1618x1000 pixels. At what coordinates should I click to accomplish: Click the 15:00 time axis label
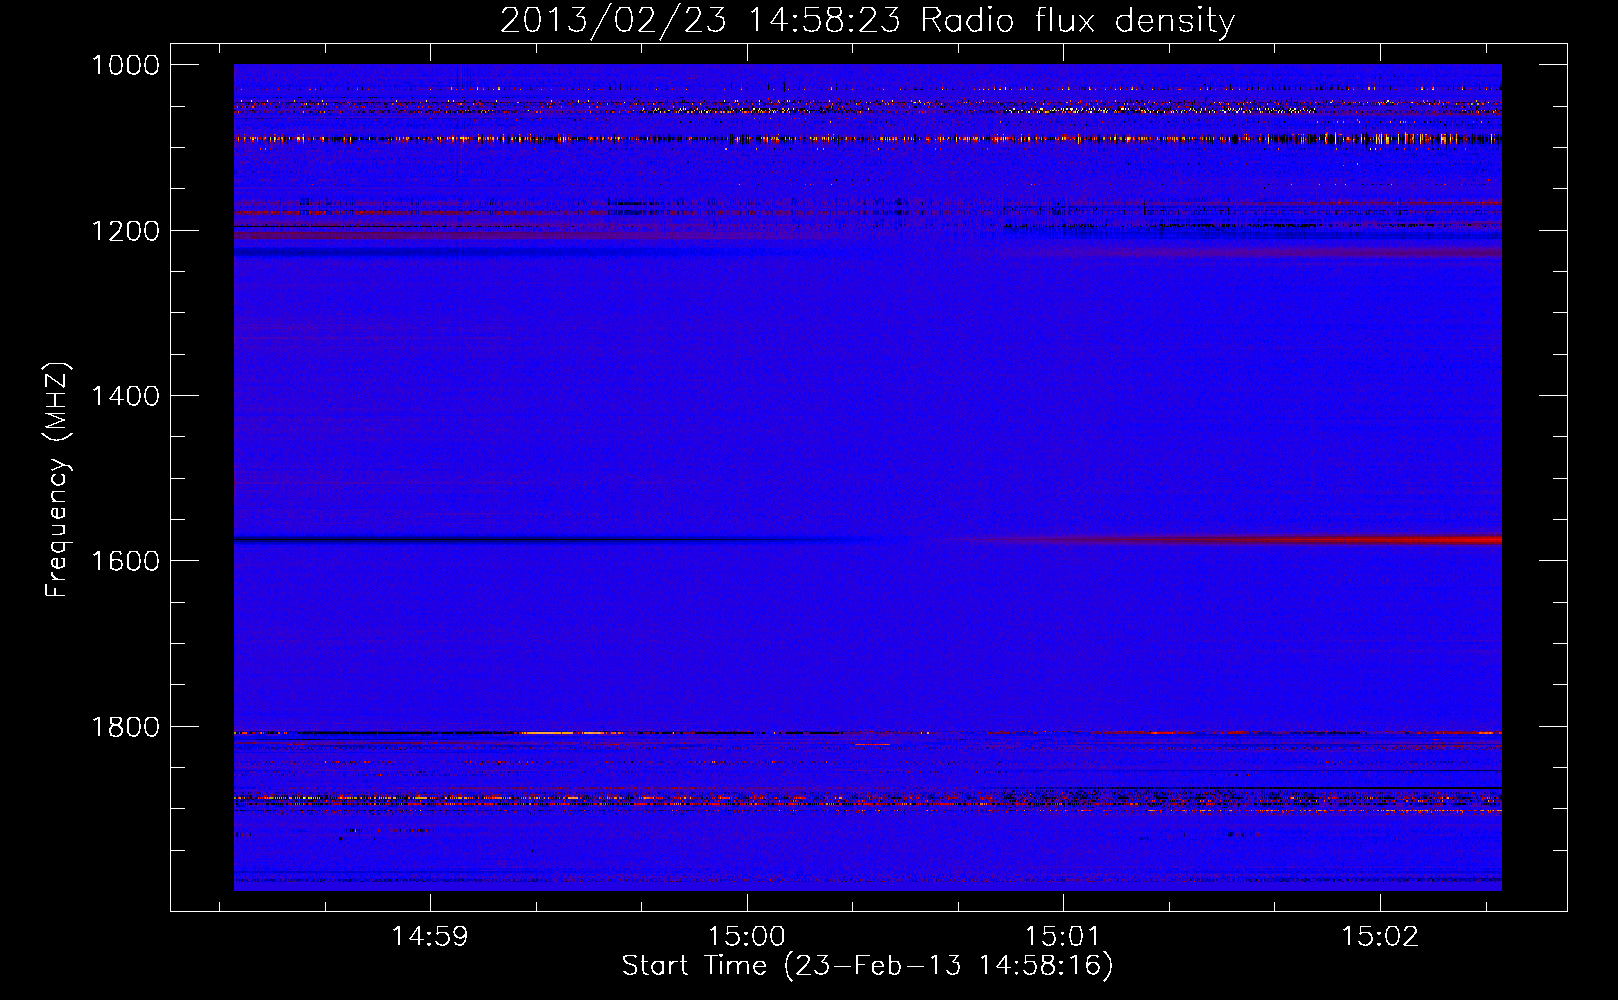pyautogui.click(x=746, y=937)
